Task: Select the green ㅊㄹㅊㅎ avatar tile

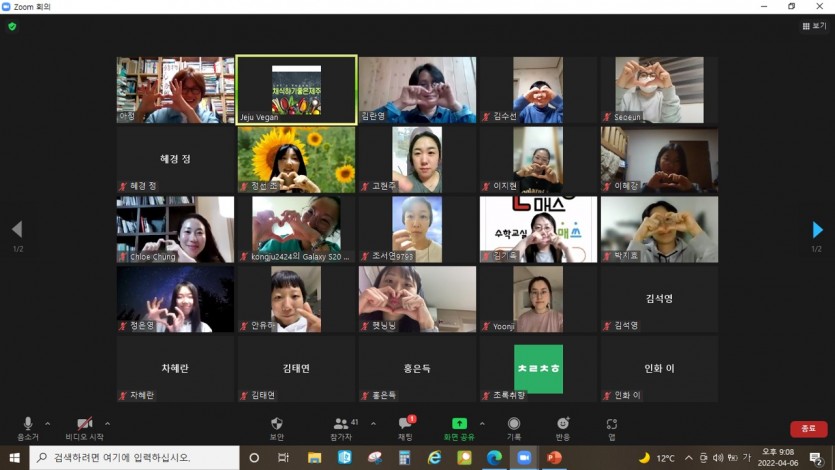Action: point(538,369)
